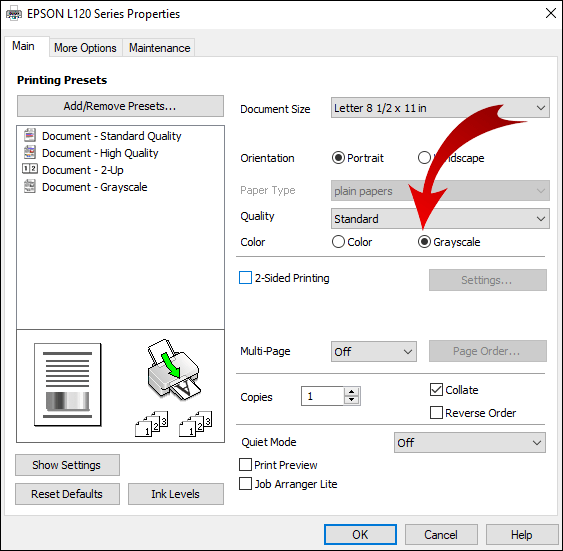Viewport: 563px width, 551px height.
Task: Click Reset Defaults button
Action: pyautogui.click(x=67, y=494)
